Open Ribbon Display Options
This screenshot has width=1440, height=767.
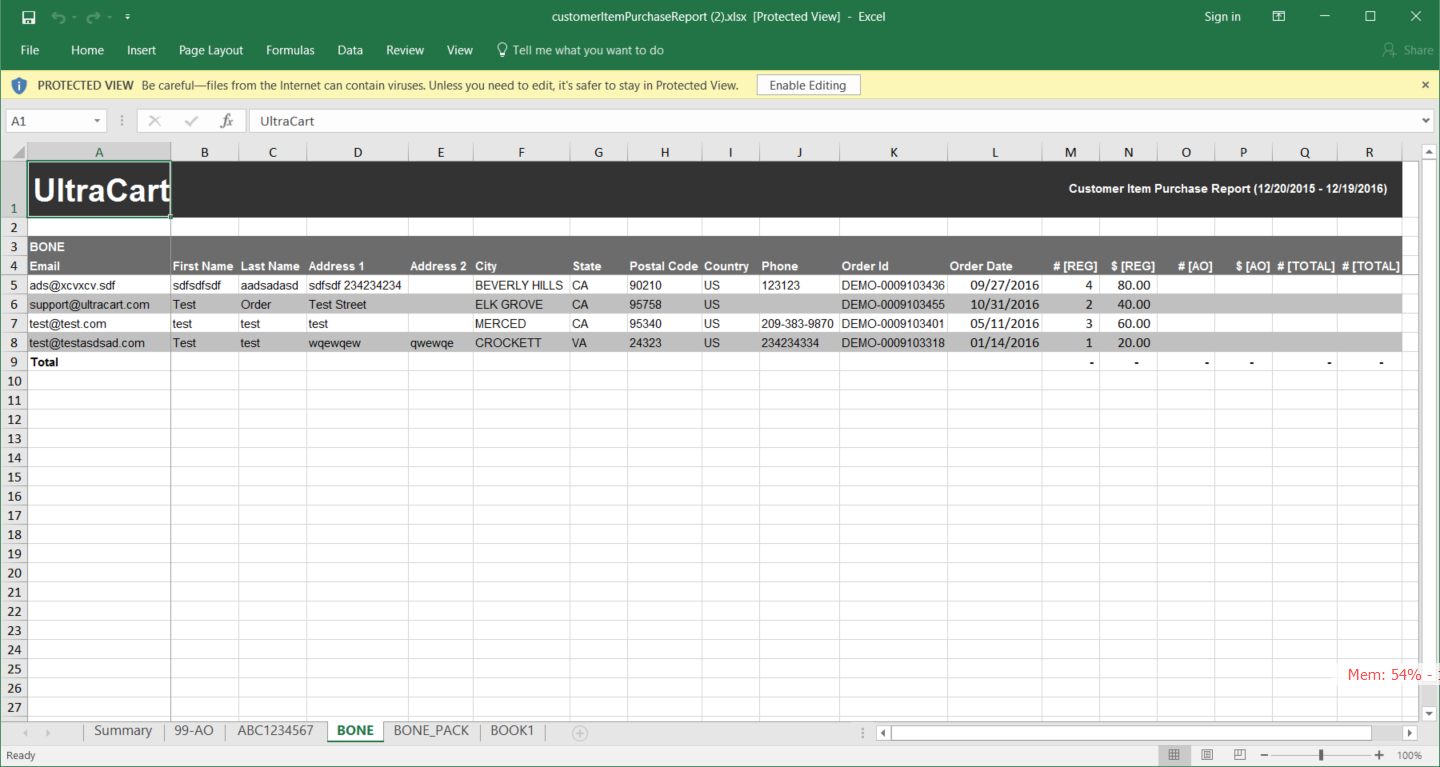[1278, 17]
